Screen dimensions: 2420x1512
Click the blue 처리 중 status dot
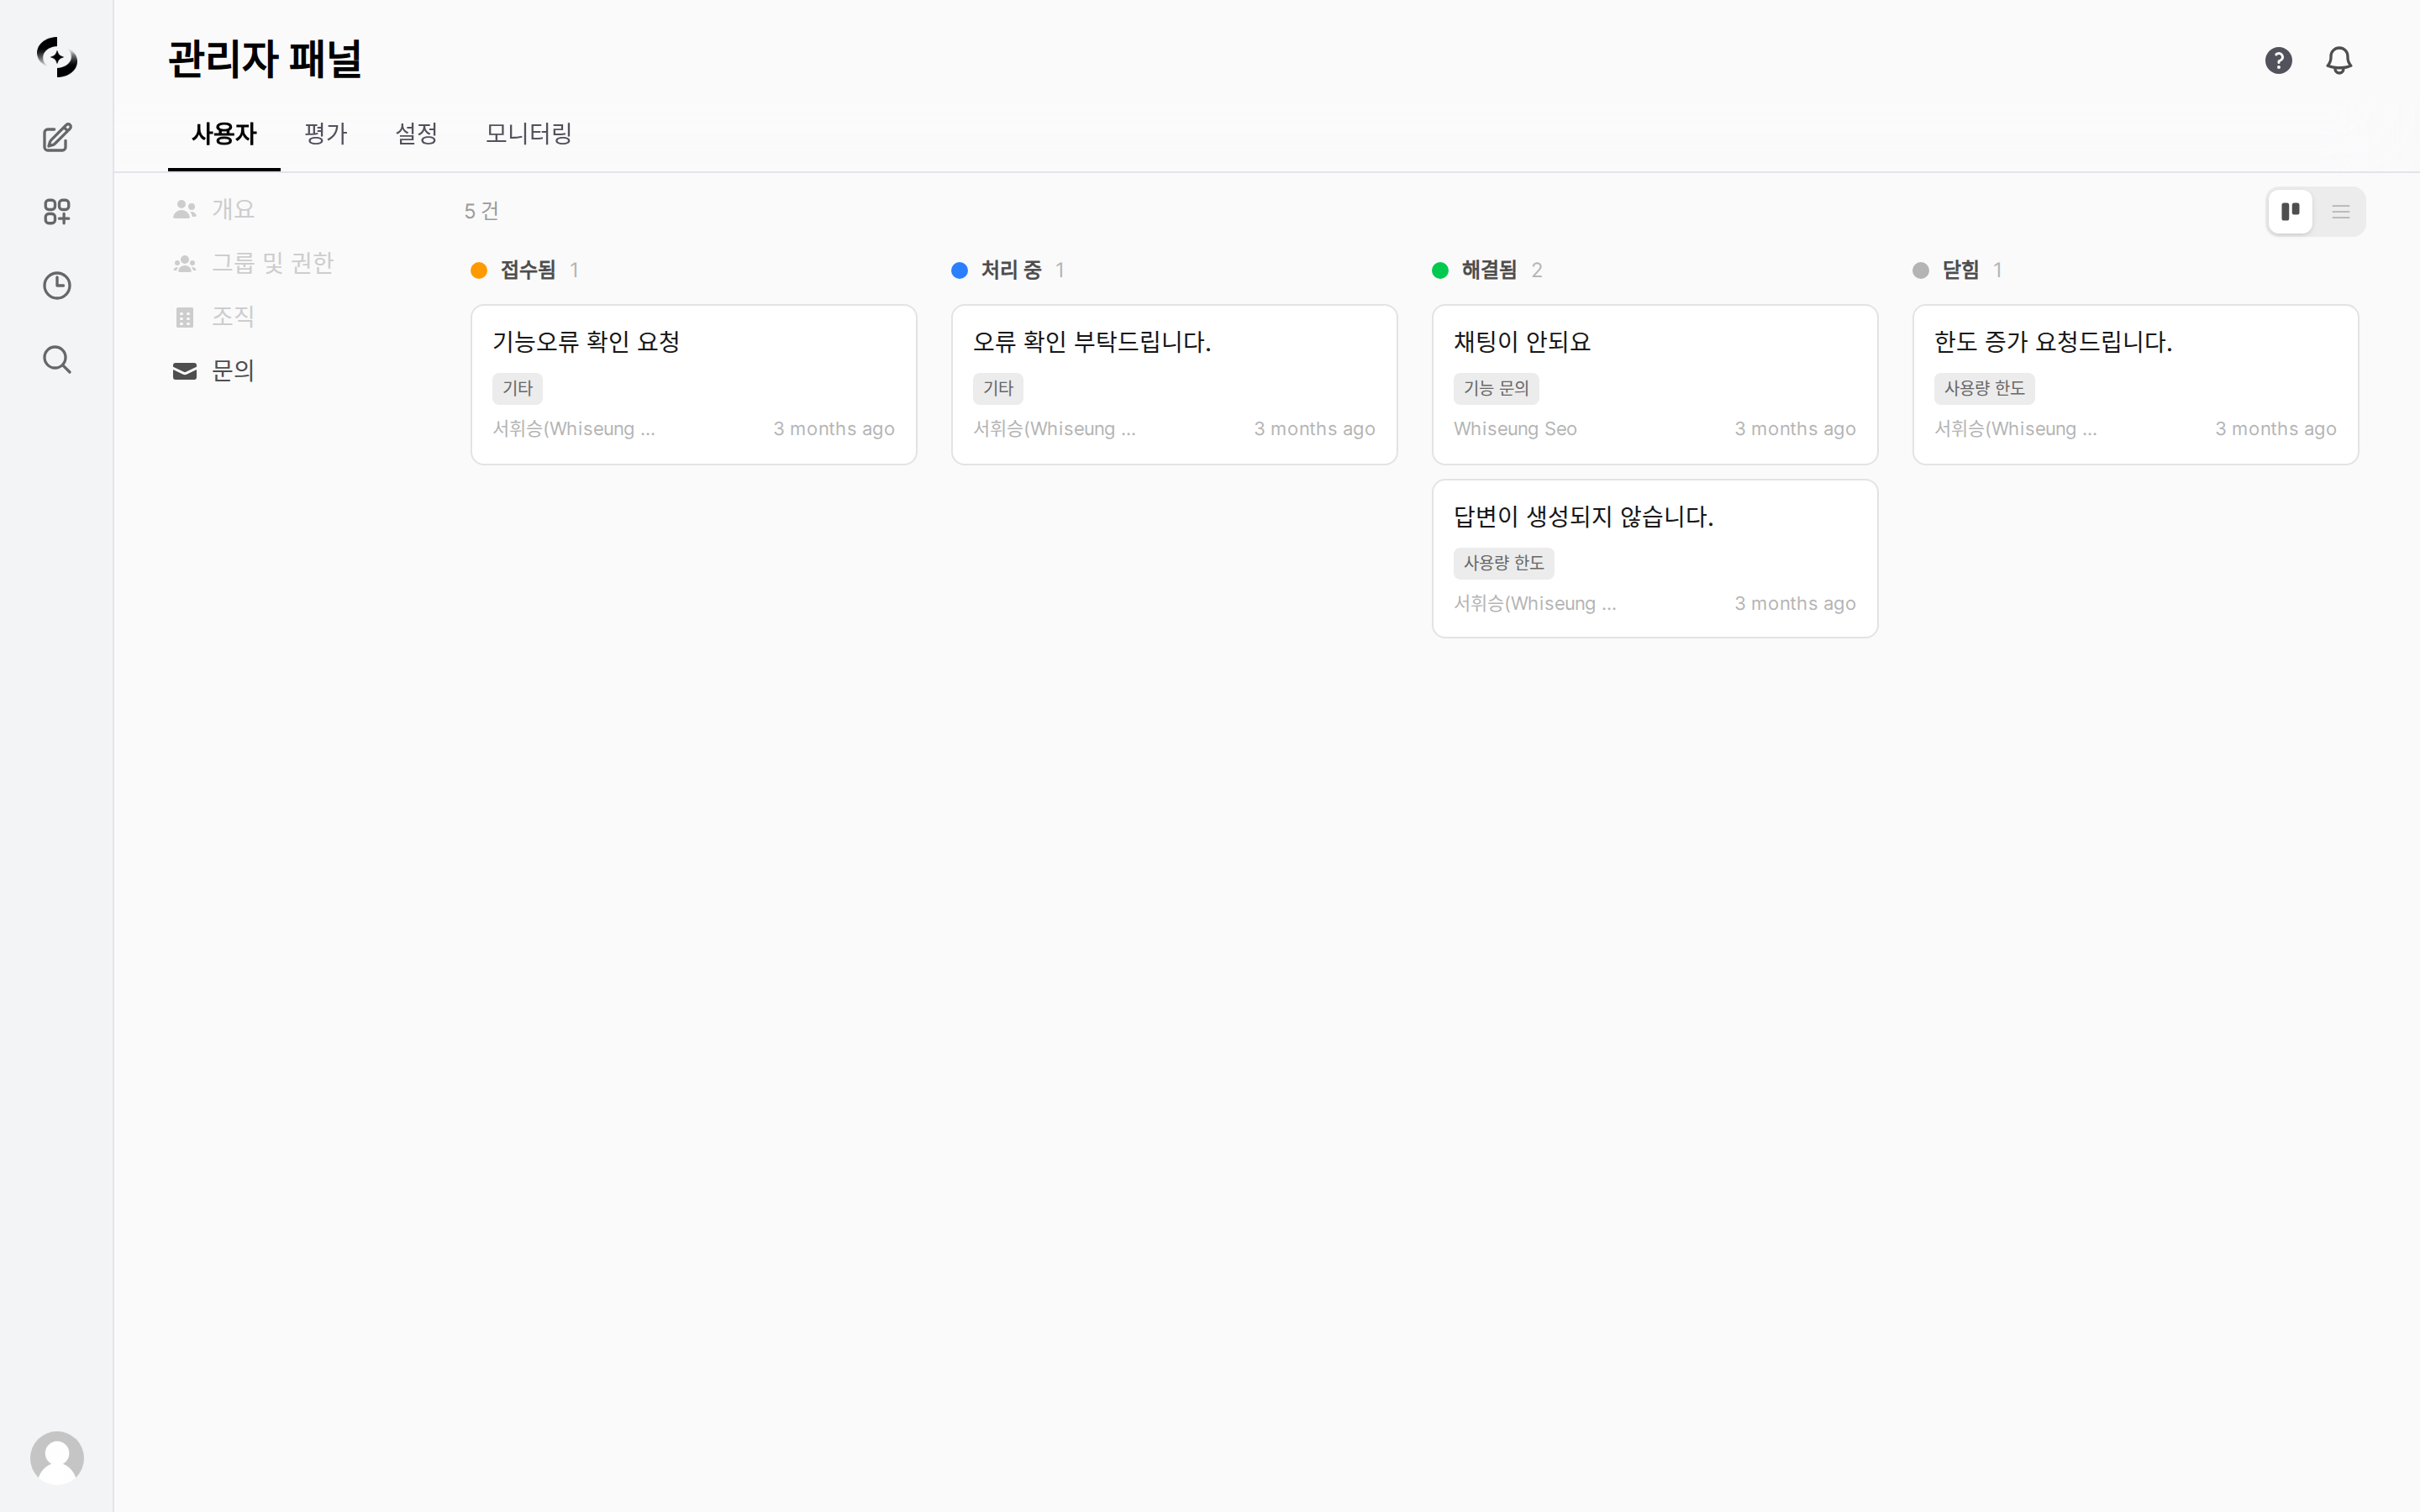click(960, 270)
